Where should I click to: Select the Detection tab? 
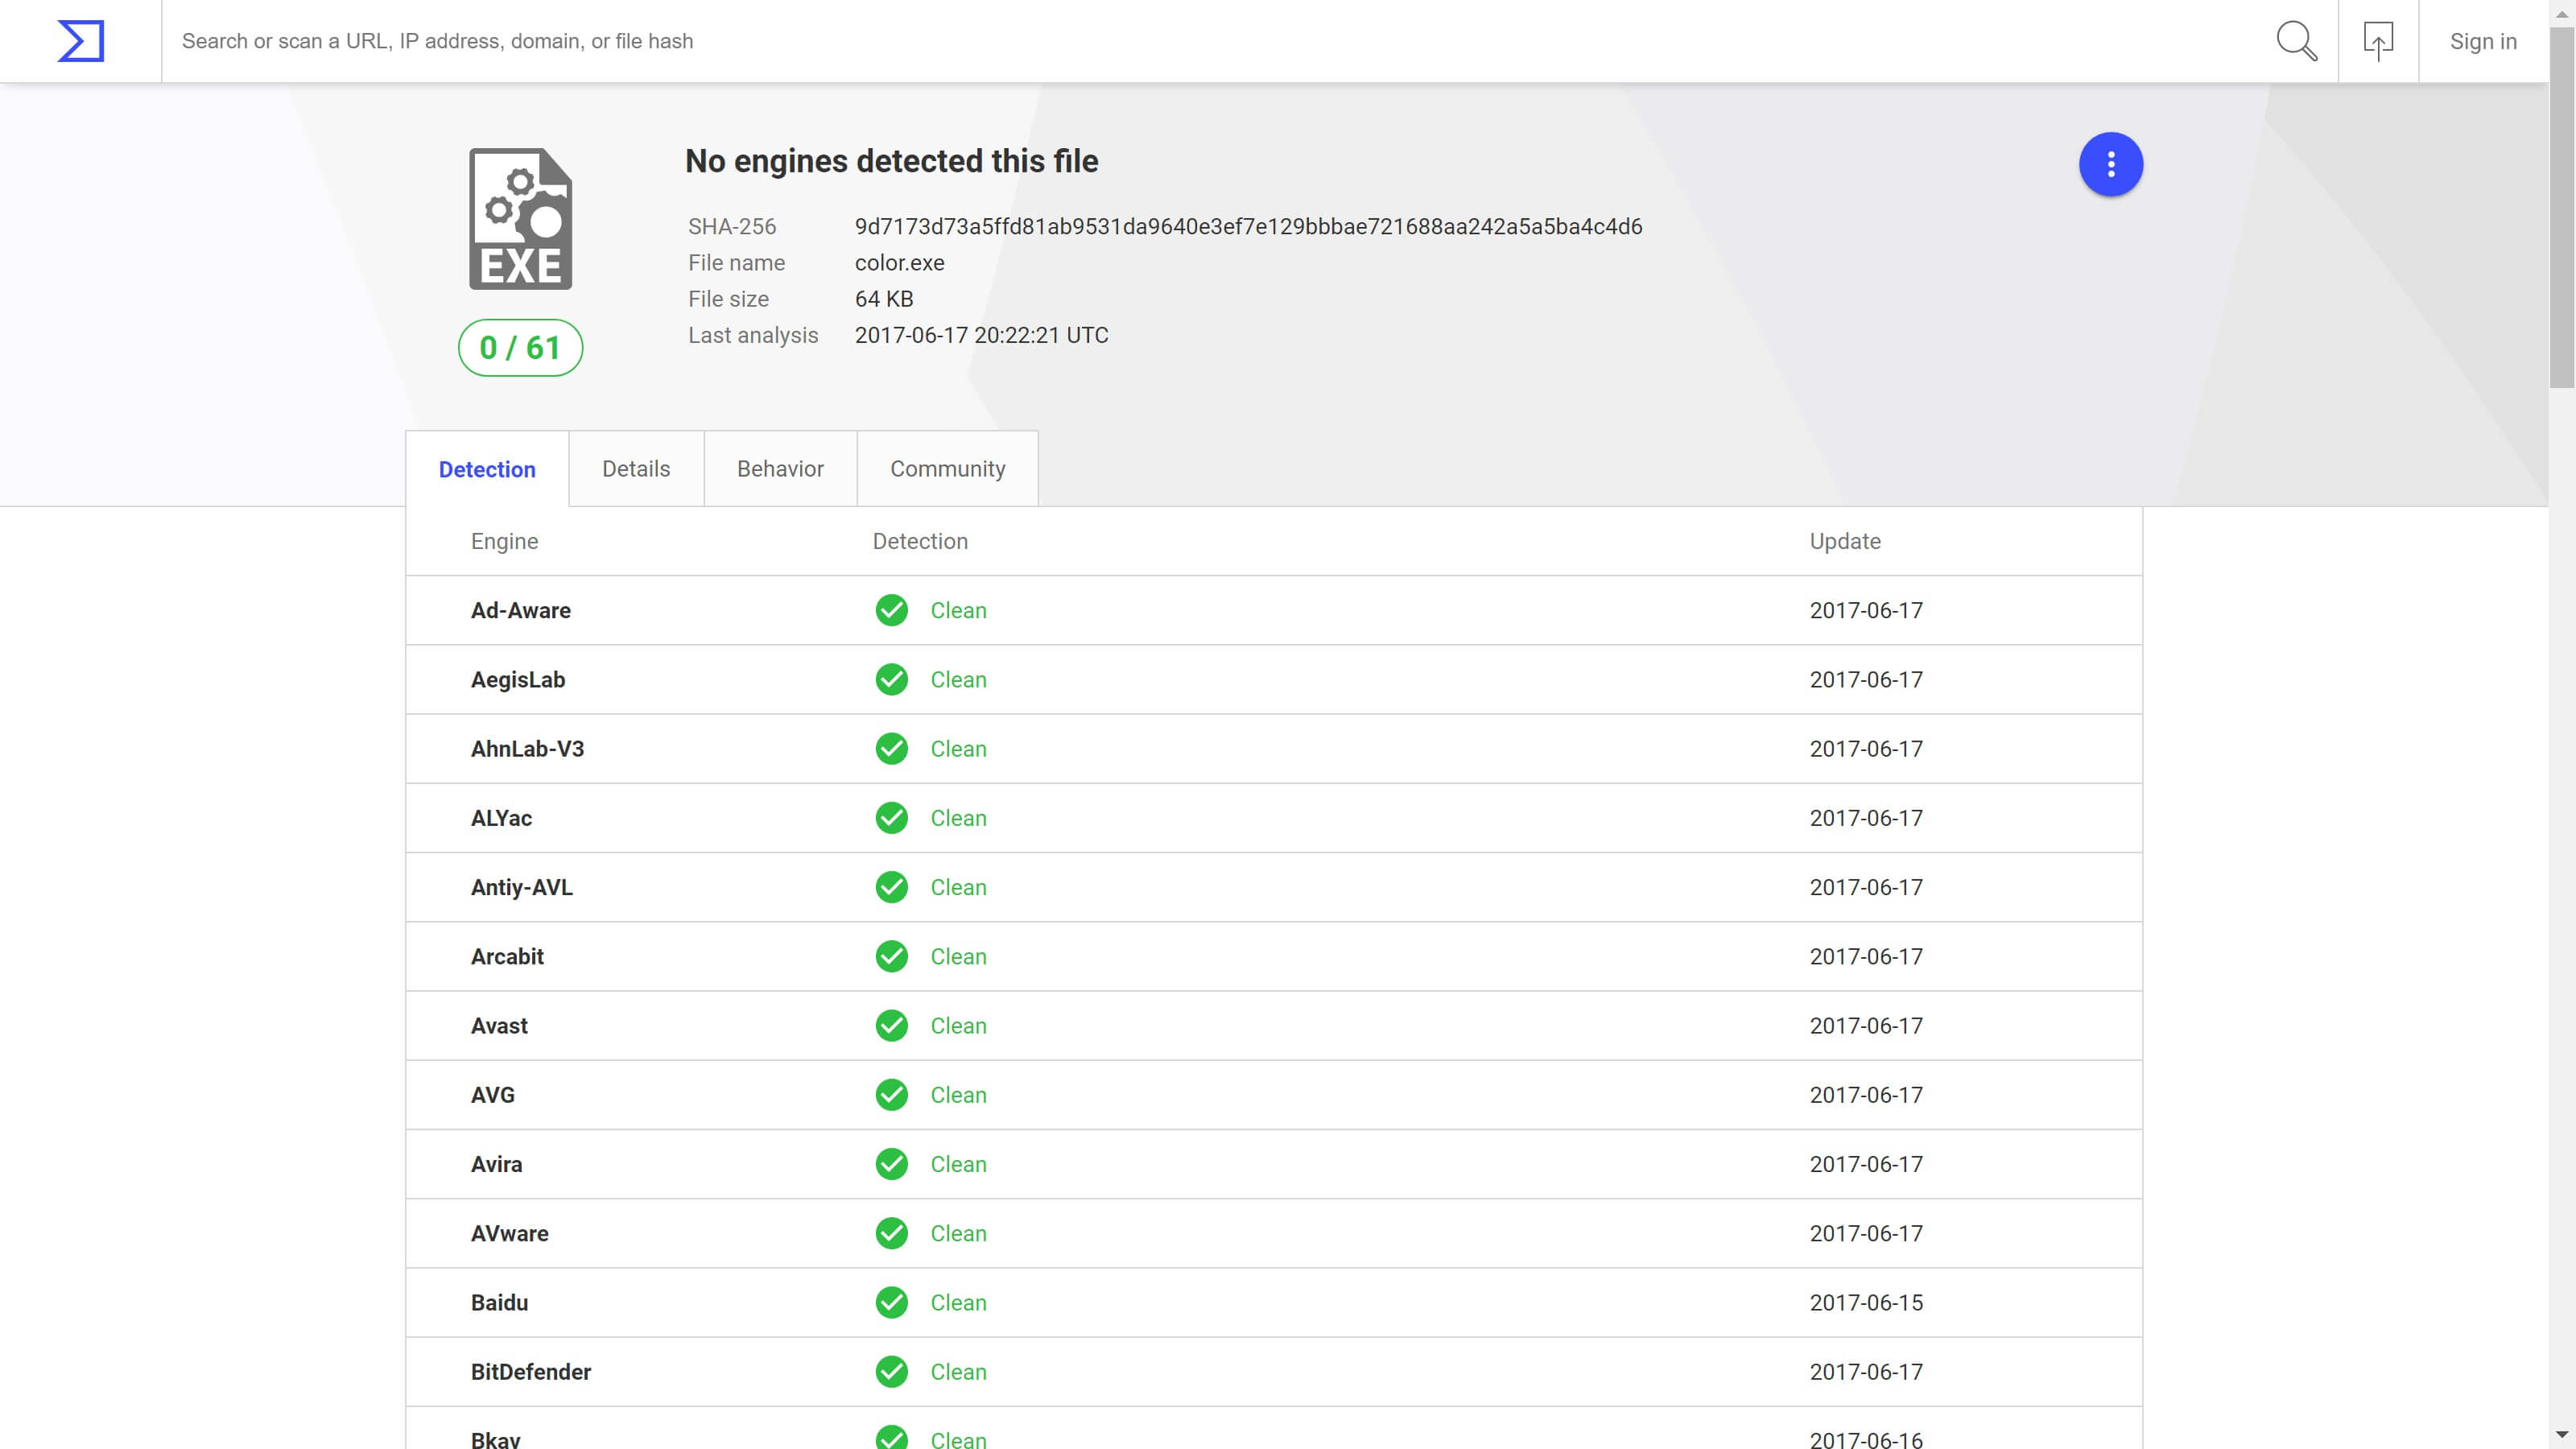coord(487,469)
